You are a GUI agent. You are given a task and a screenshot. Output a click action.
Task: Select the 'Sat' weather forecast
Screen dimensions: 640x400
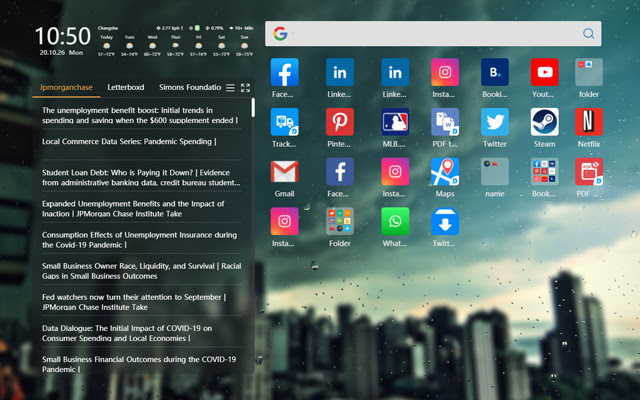pos(221,45)
